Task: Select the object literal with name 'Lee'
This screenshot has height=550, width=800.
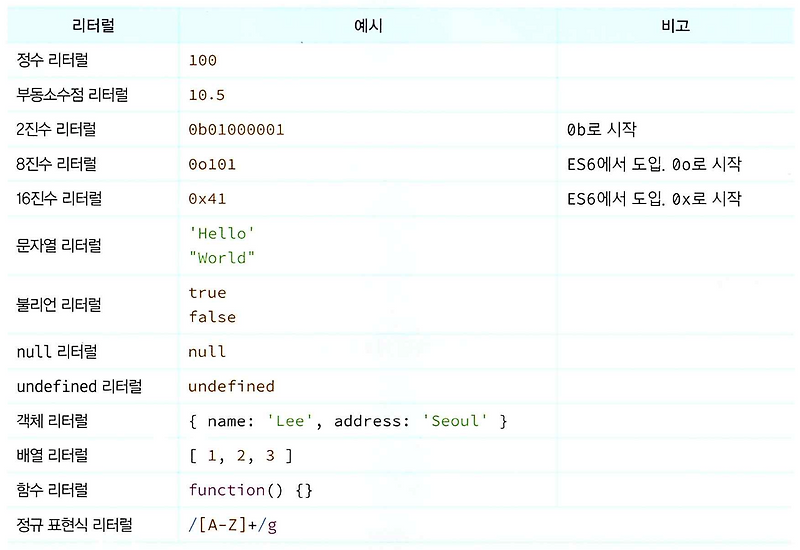Action: [348, 421]
